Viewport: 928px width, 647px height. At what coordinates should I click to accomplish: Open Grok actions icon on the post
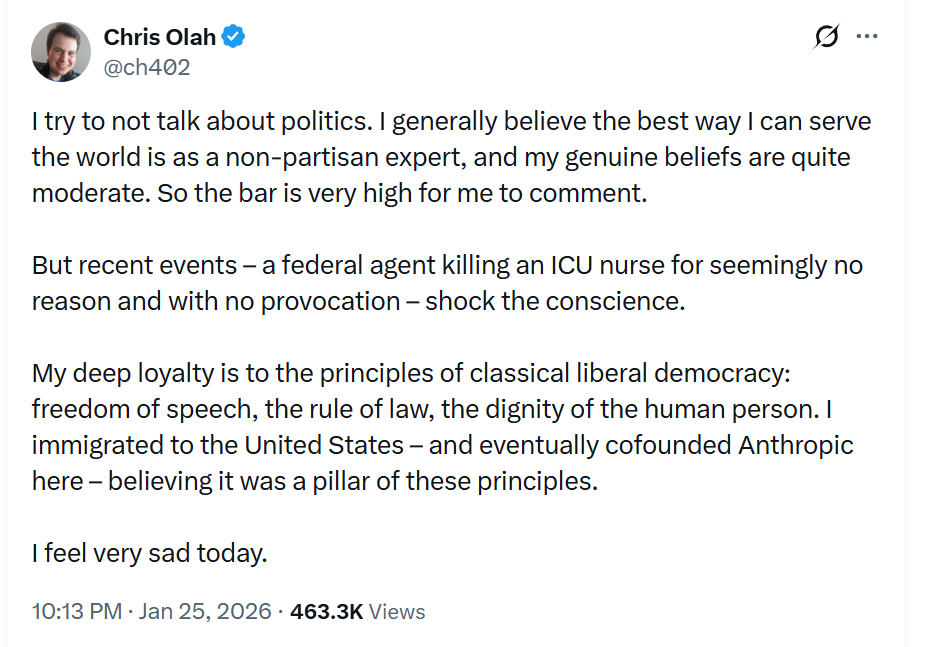coord(826,37)
